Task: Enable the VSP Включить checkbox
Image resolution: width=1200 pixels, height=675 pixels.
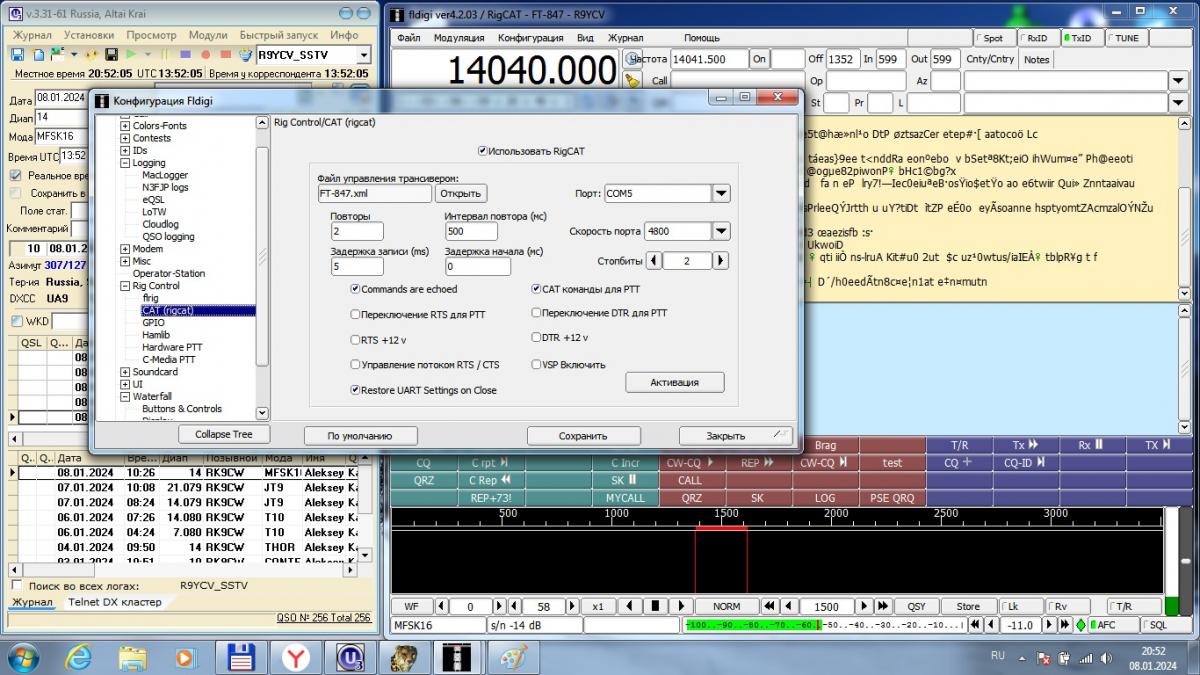Action: 537,365
